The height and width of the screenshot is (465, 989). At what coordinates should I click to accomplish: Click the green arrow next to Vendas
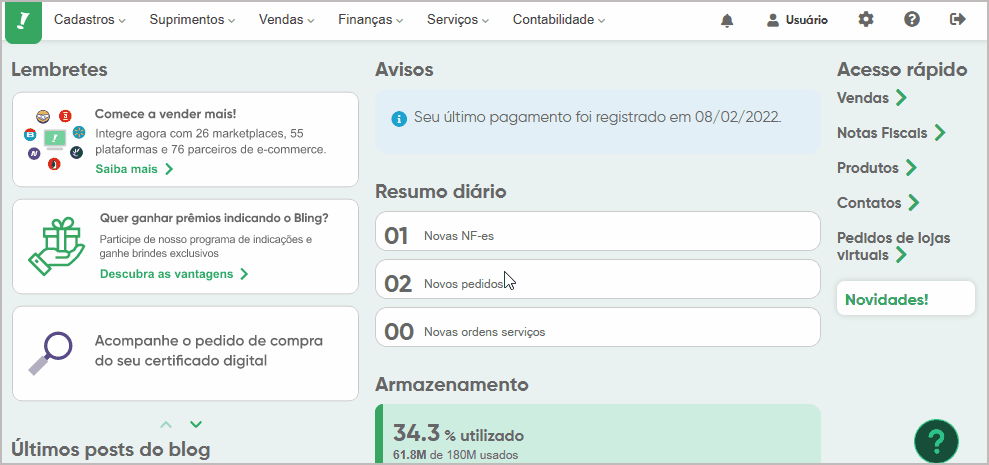point(901,98)
